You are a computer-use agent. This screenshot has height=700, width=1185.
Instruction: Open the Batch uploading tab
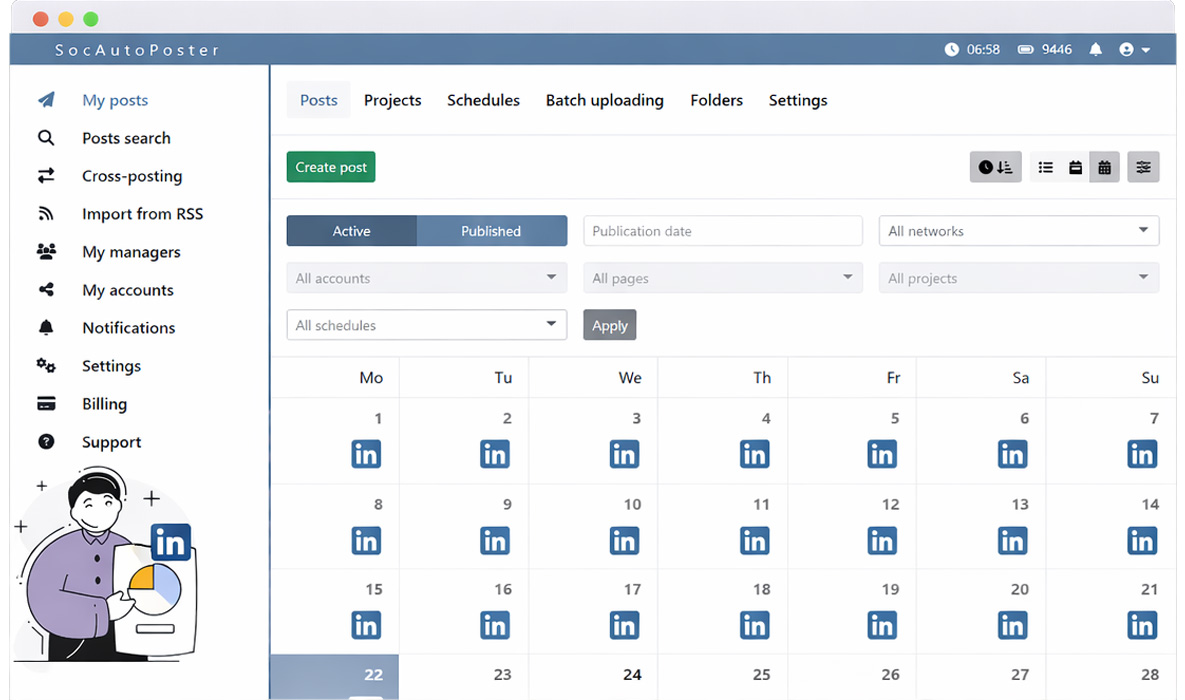click(604, 100)
